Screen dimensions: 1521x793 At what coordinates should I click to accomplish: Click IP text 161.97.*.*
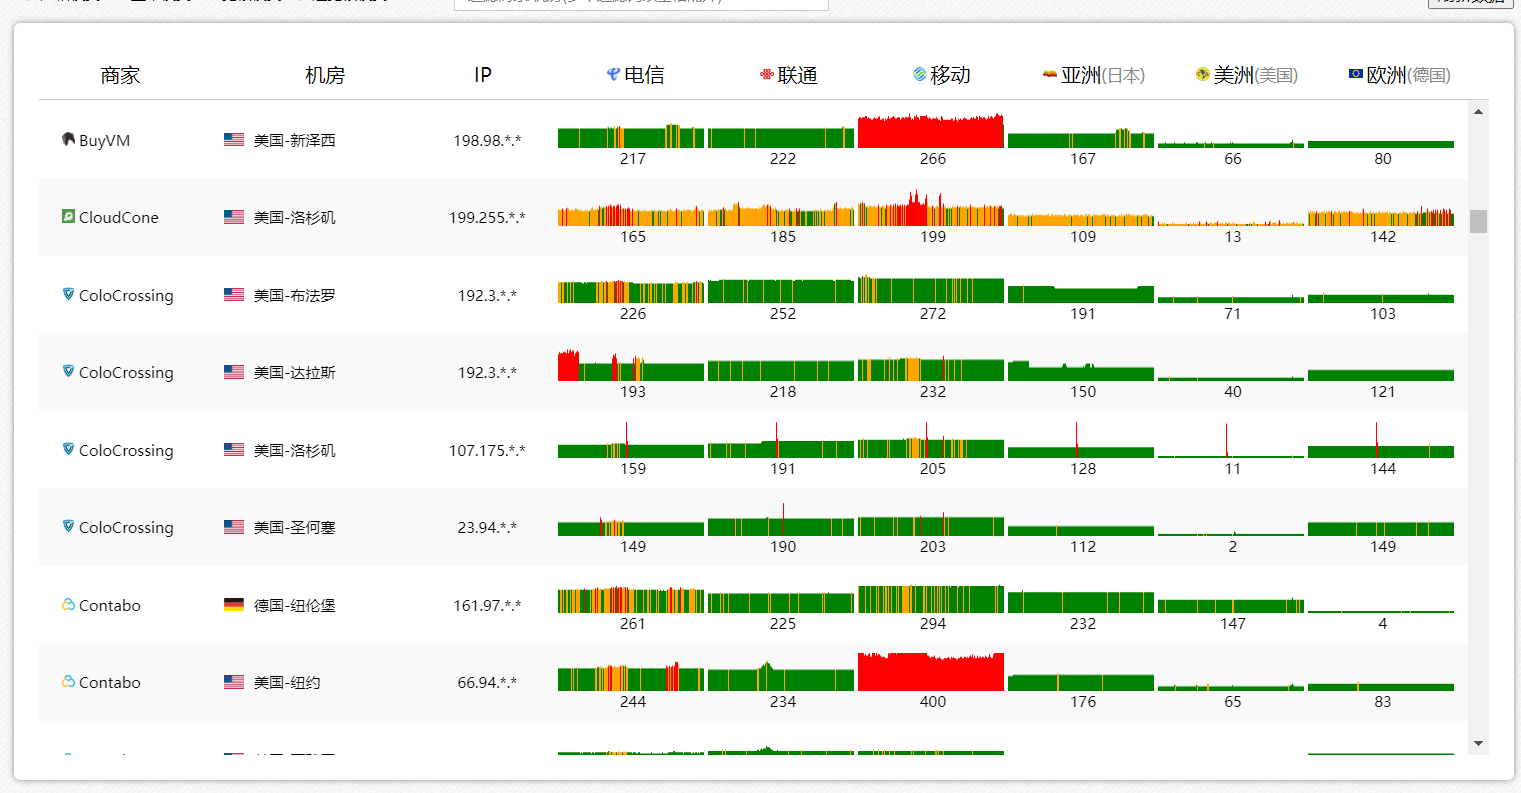point(487,605)
